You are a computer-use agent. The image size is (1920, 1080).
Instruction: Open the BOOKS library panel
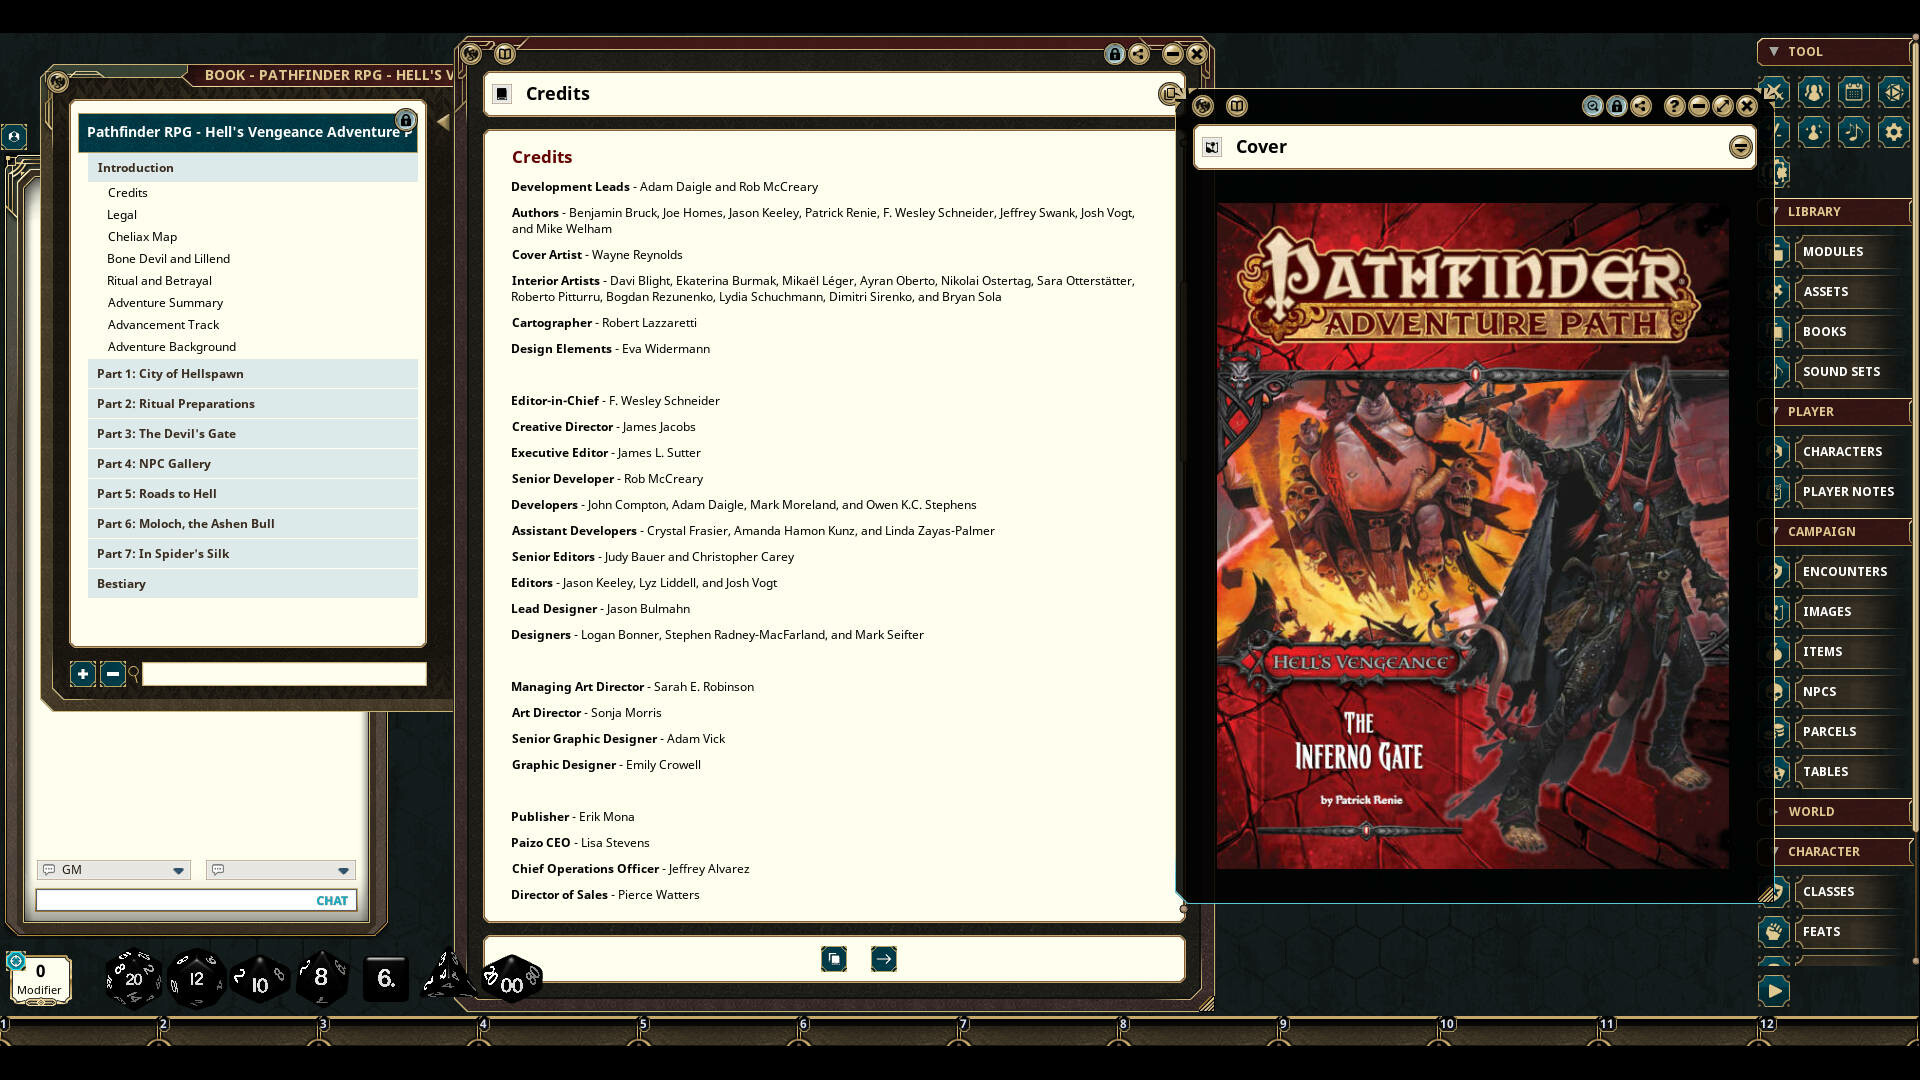click(1824, 331)
